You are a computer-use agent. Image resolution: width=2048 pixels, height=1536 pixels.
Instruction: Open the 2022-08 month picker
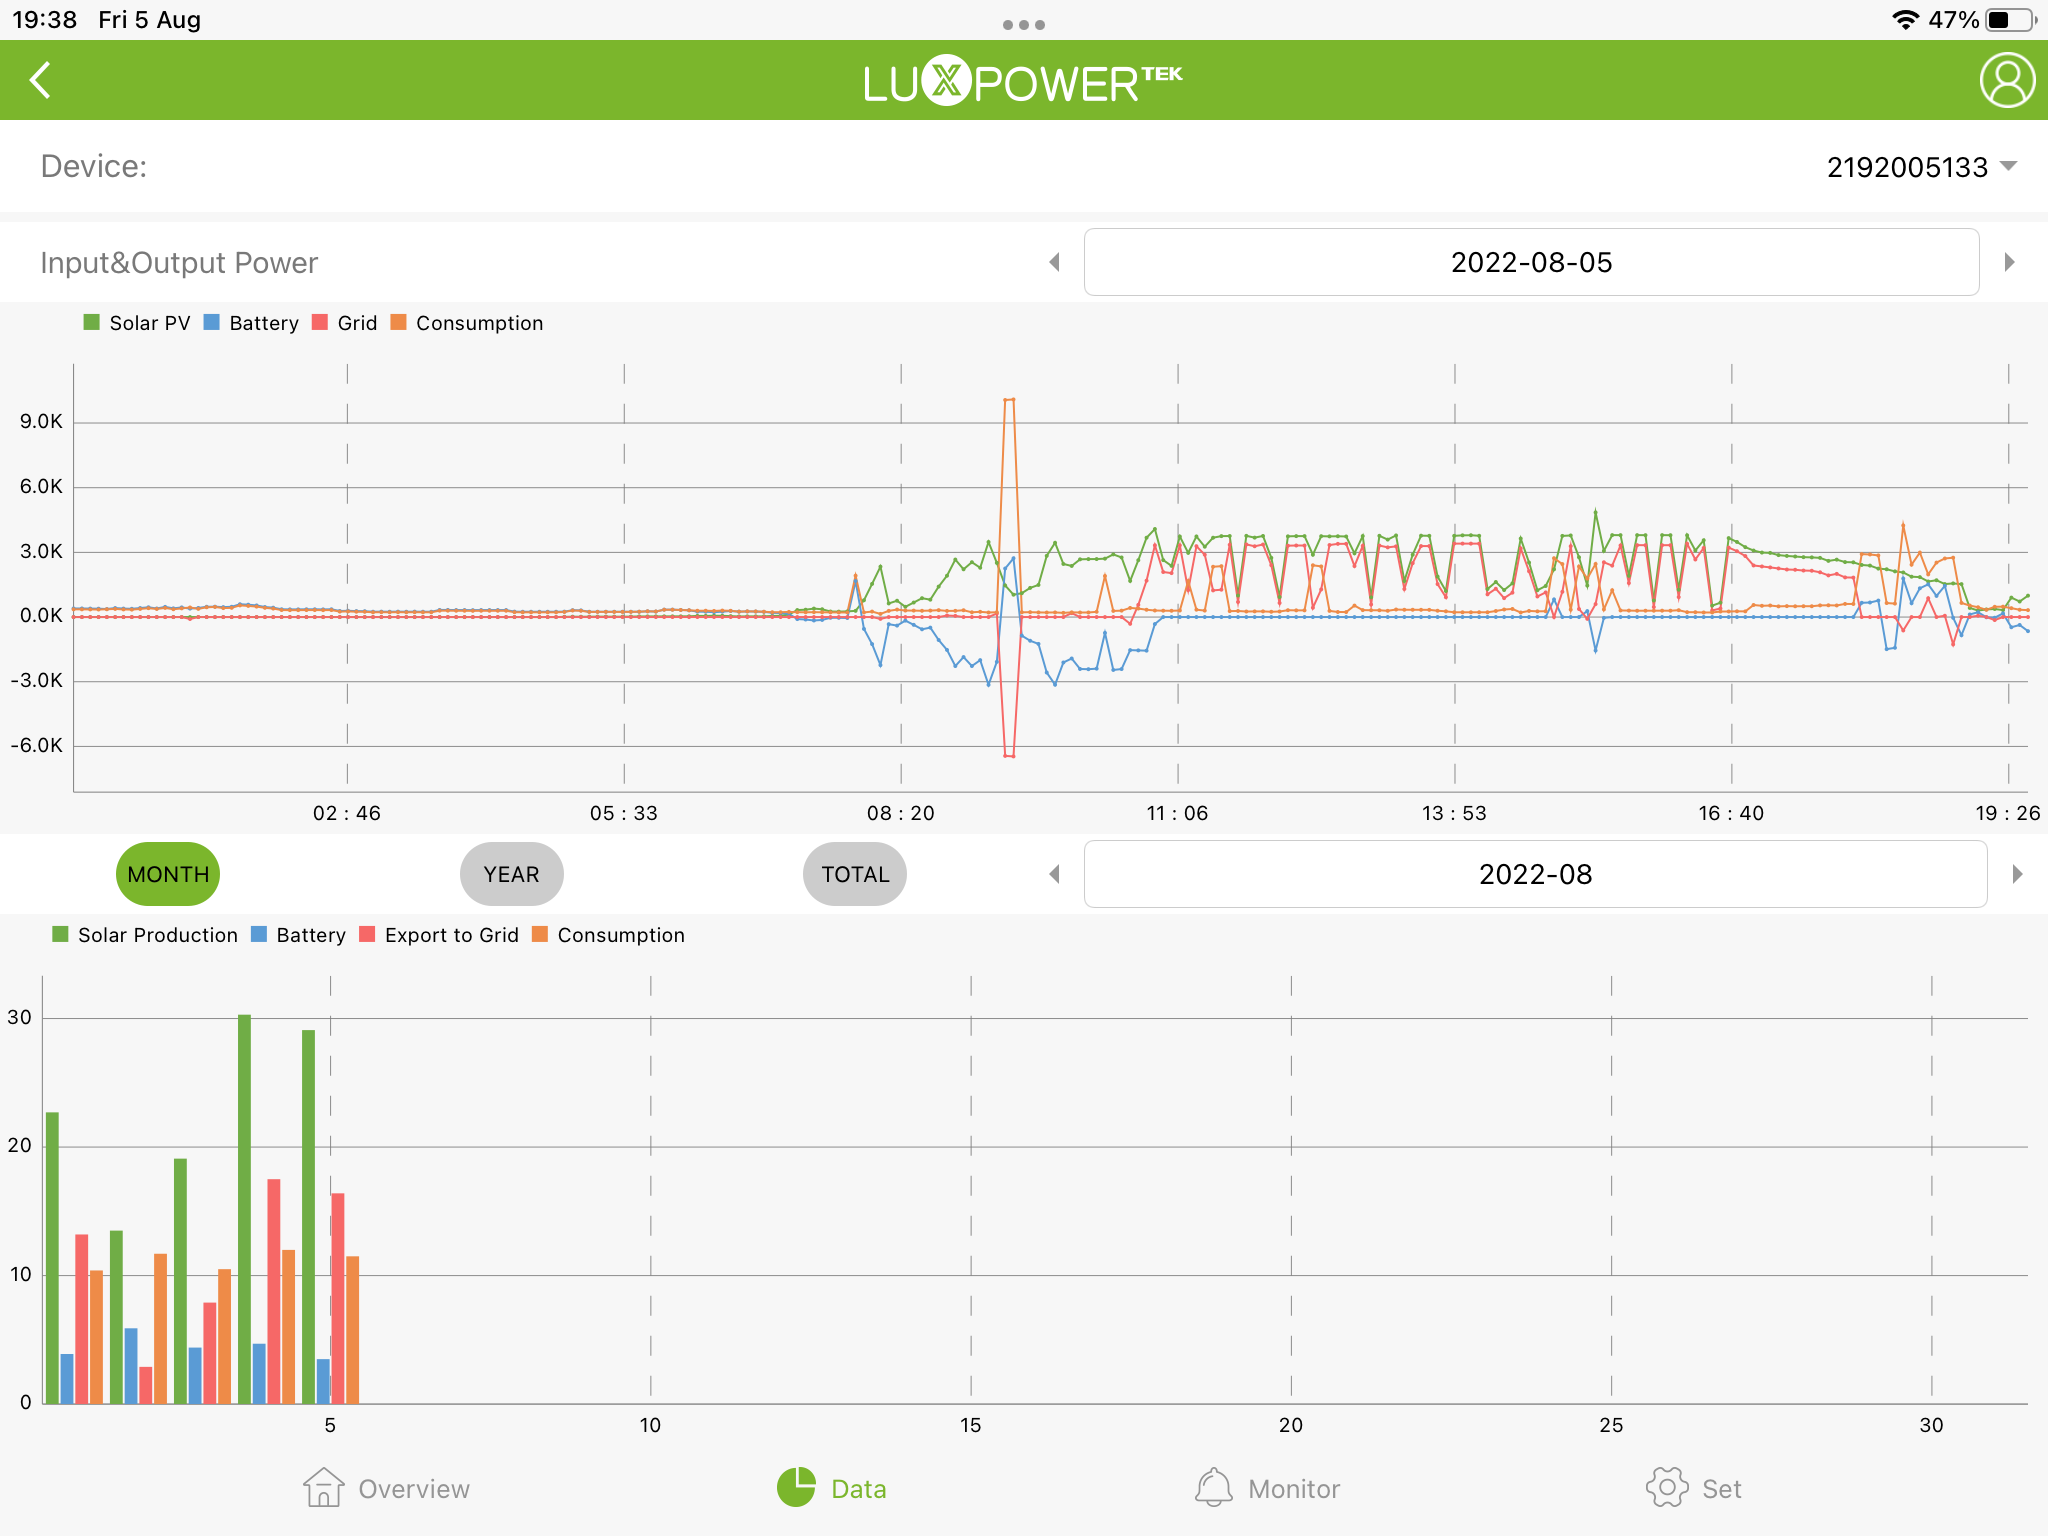pyautogui.click(x=1535, y=874)
